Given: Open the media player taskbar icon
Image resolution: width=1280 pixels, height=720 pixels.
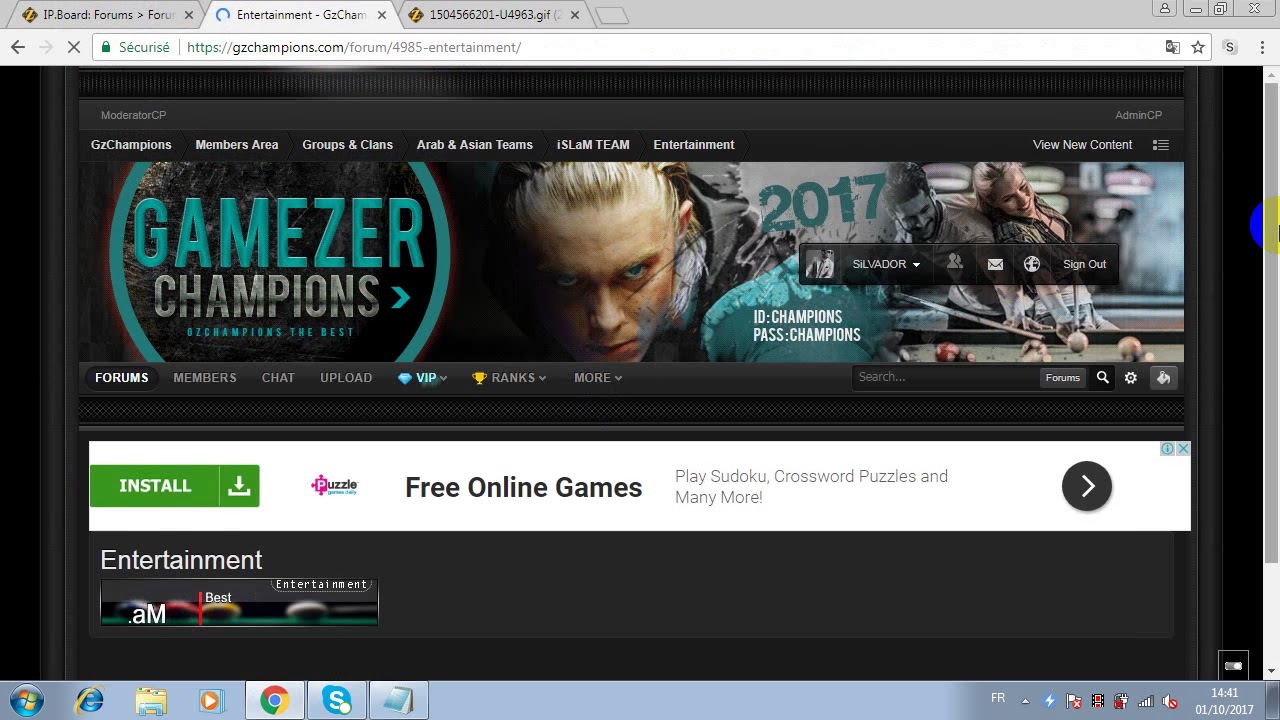Looking at the screenshot, I should point(211,700).
